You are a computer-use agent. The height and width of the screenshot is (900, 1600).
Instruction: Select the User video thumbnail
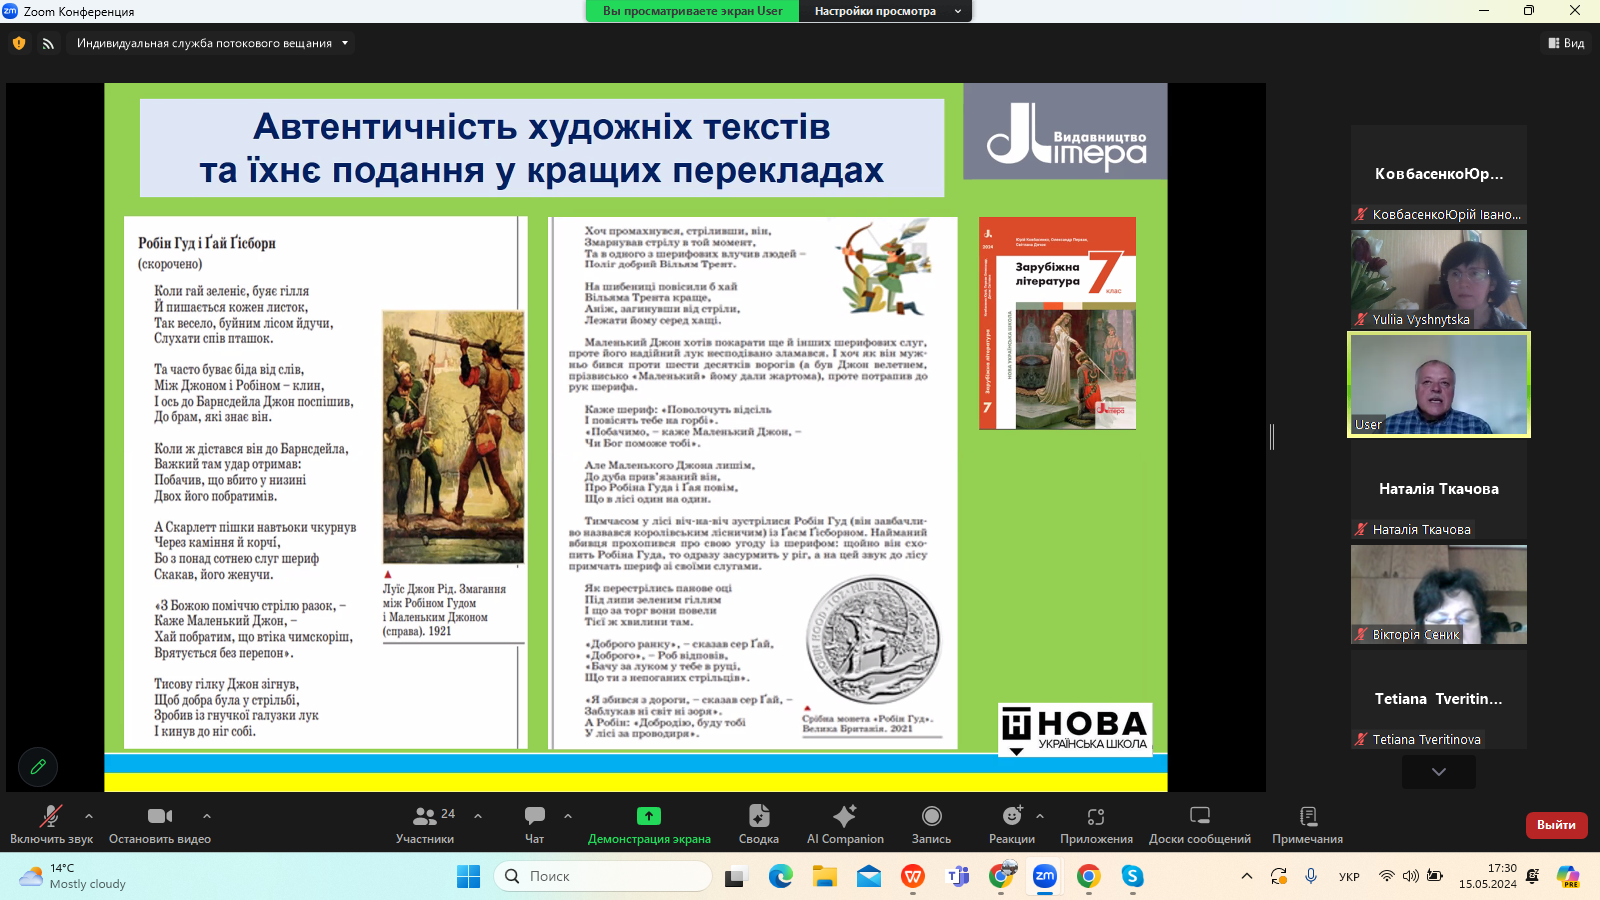tap(1438, 385)
